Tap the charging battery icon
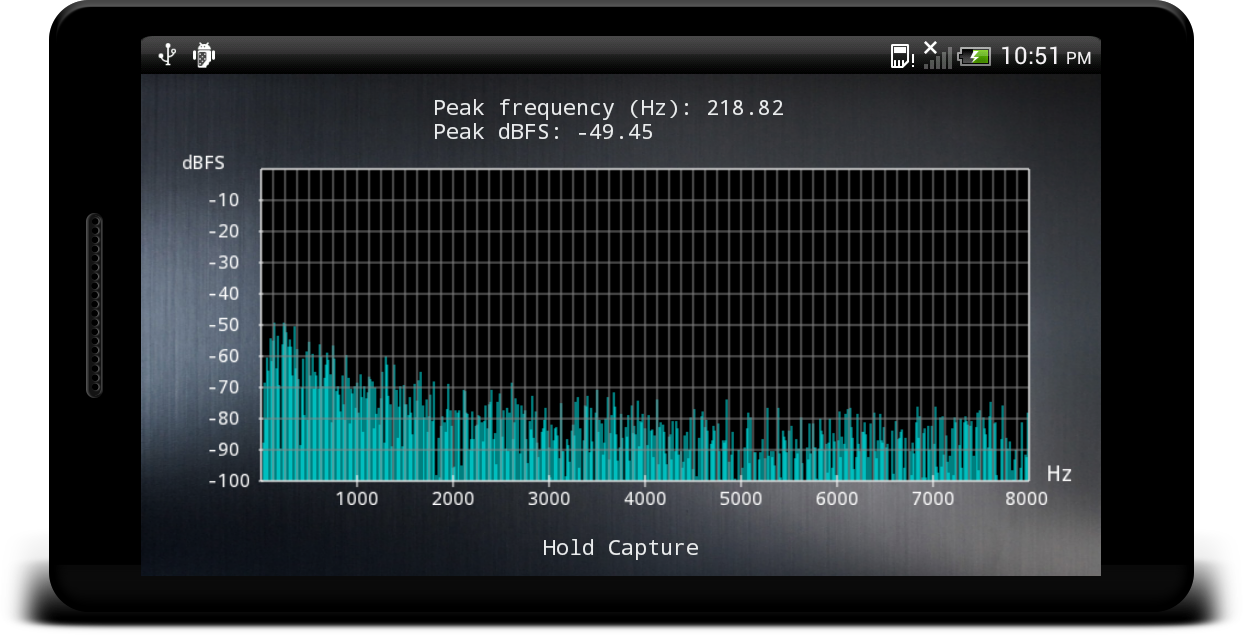 tap(974, 56)
